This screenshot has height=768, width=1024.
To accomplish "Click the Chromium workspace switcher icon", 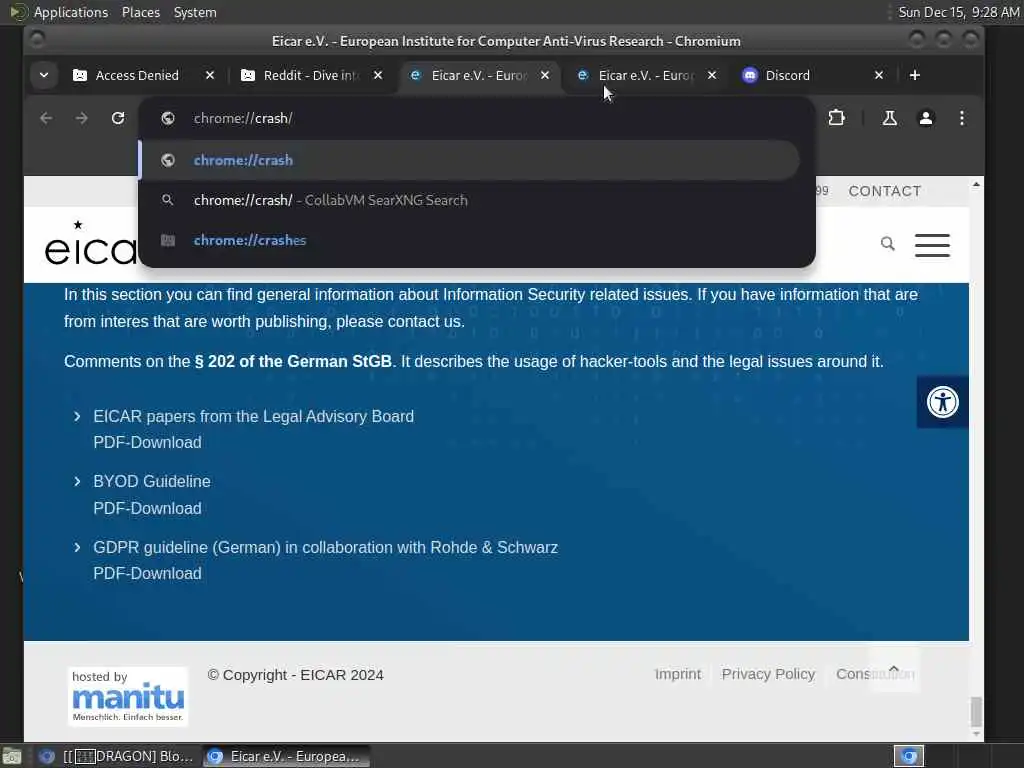I will [x=908, y=756].
